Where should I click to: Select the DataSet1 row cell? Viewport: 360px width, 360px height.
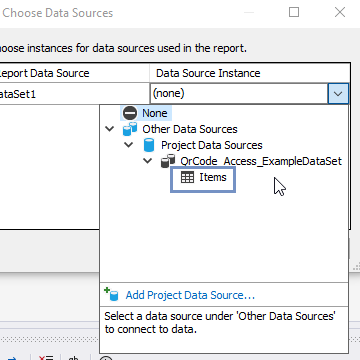(75, 94)
